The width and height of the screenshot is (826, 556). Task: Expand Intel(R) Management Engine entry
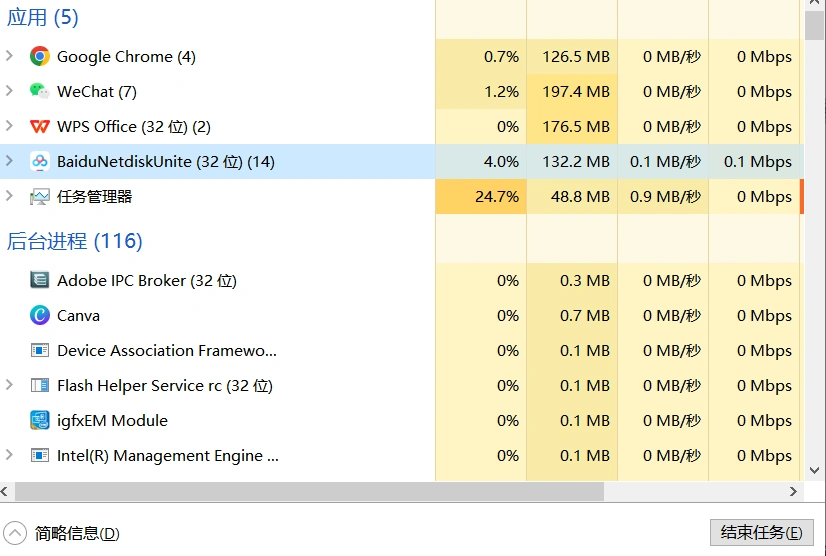pos(10,456)
